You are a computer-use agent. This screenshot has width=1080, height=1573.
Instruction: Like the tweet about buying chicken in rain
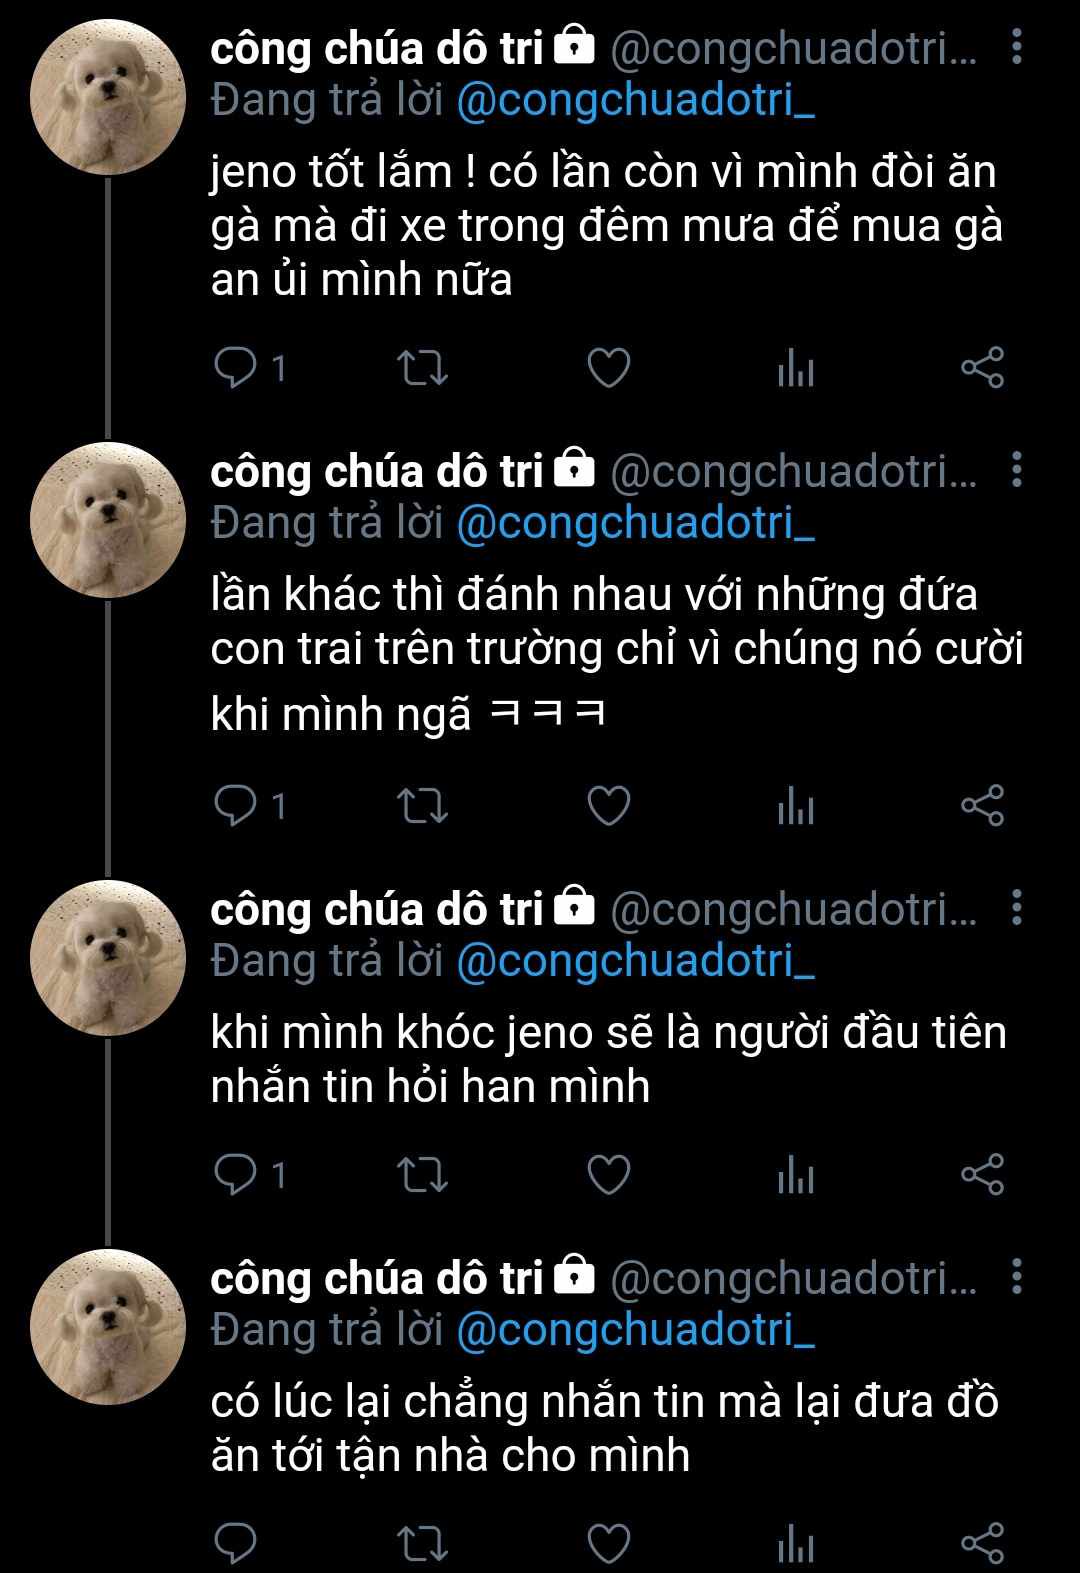(x=608, y=369)
